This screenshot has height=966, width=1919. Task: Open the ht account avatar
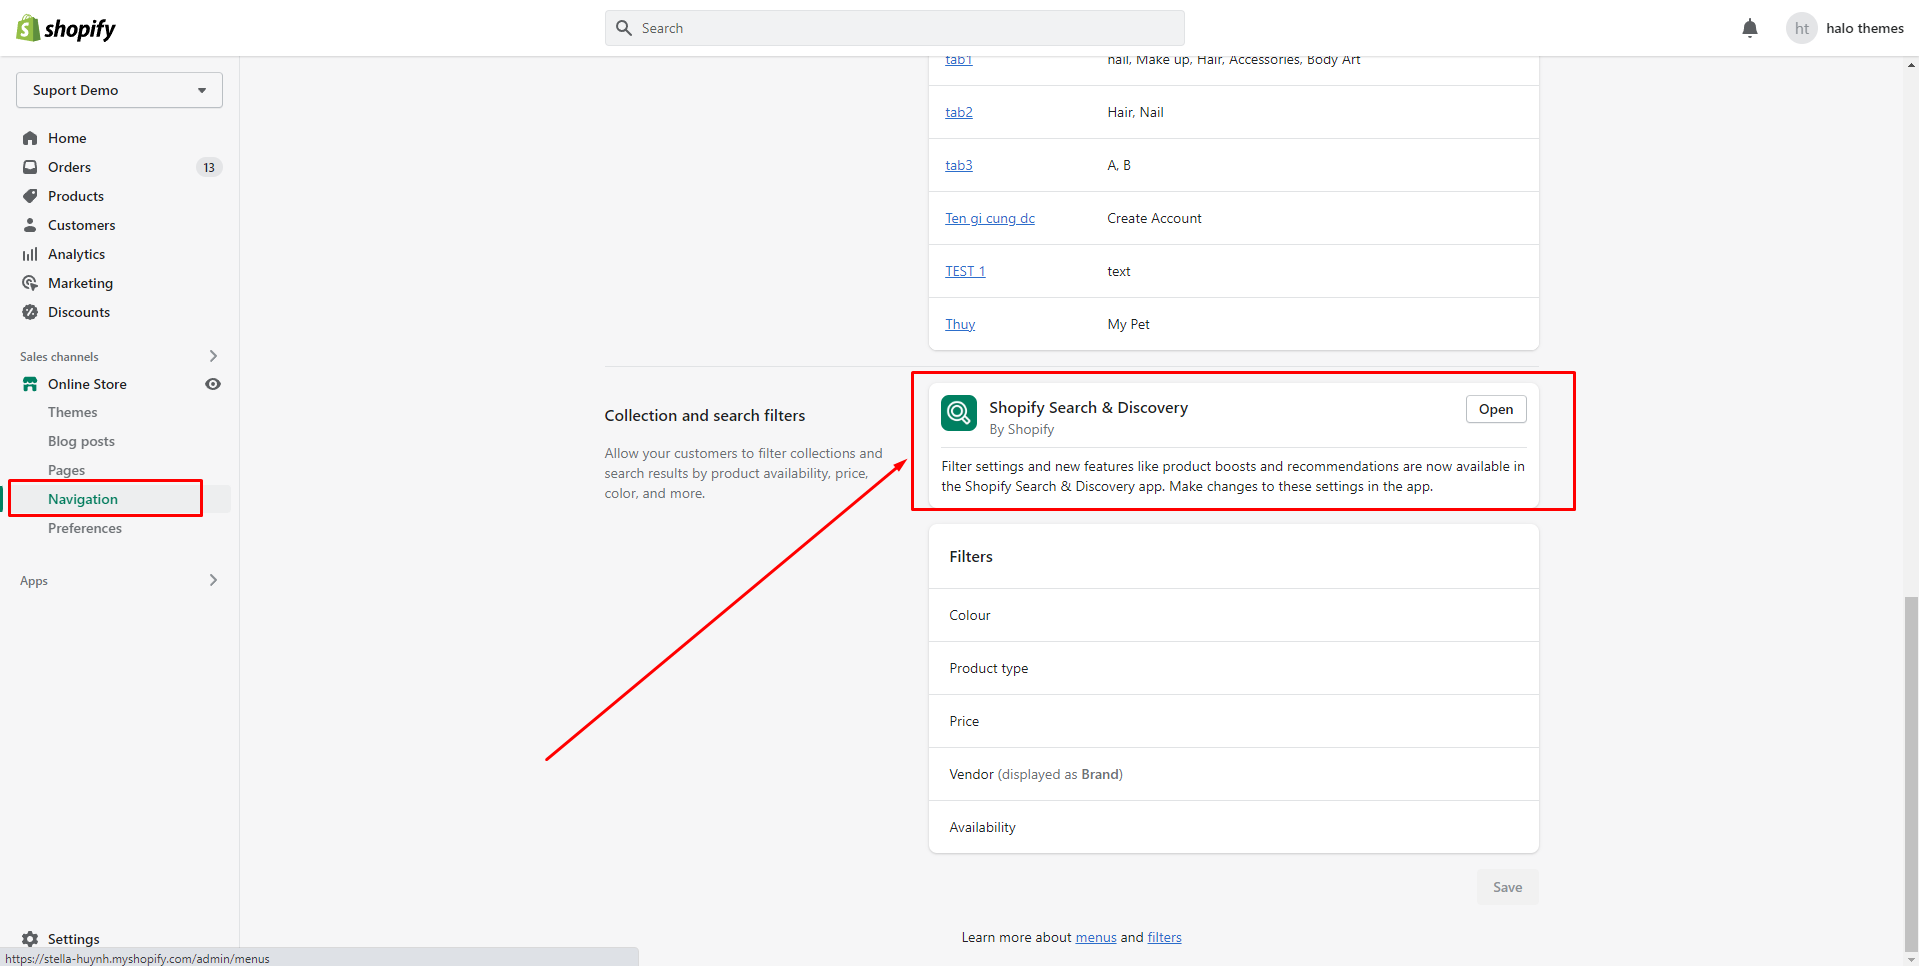(x=1801, y=28)
